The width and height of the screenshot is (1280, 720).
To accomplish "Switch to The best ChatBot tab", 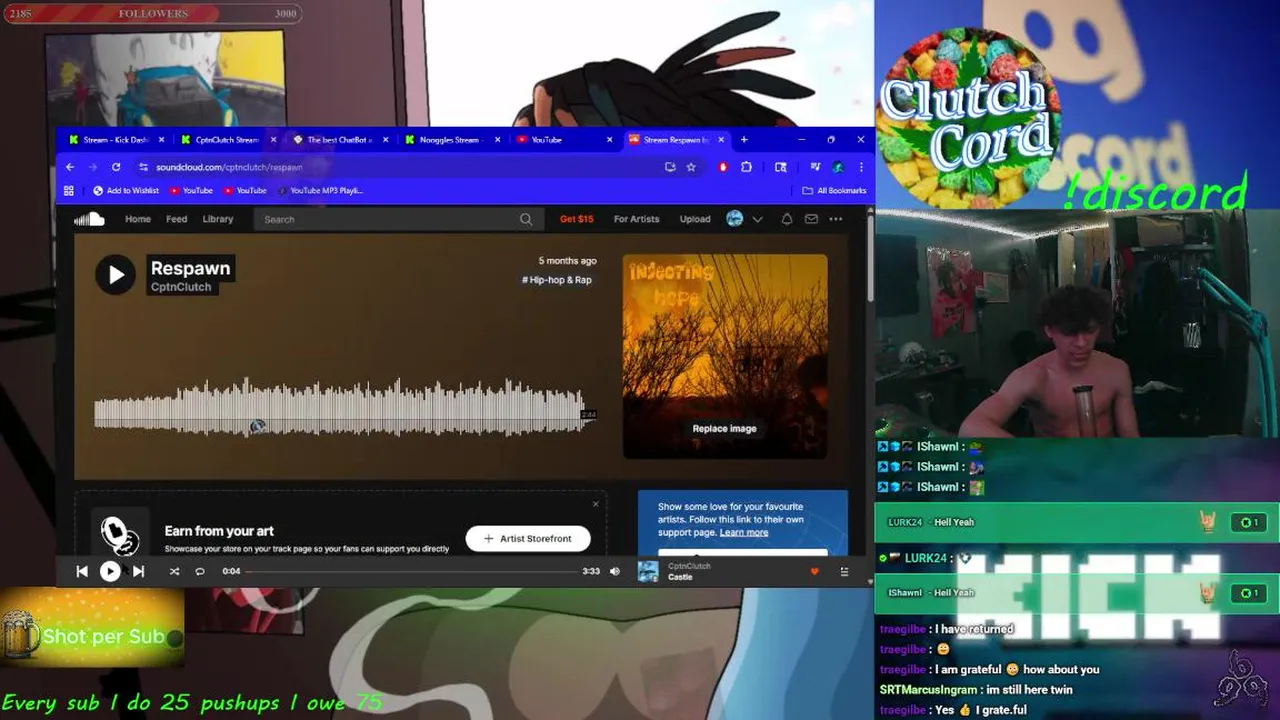I will (340, 140).
